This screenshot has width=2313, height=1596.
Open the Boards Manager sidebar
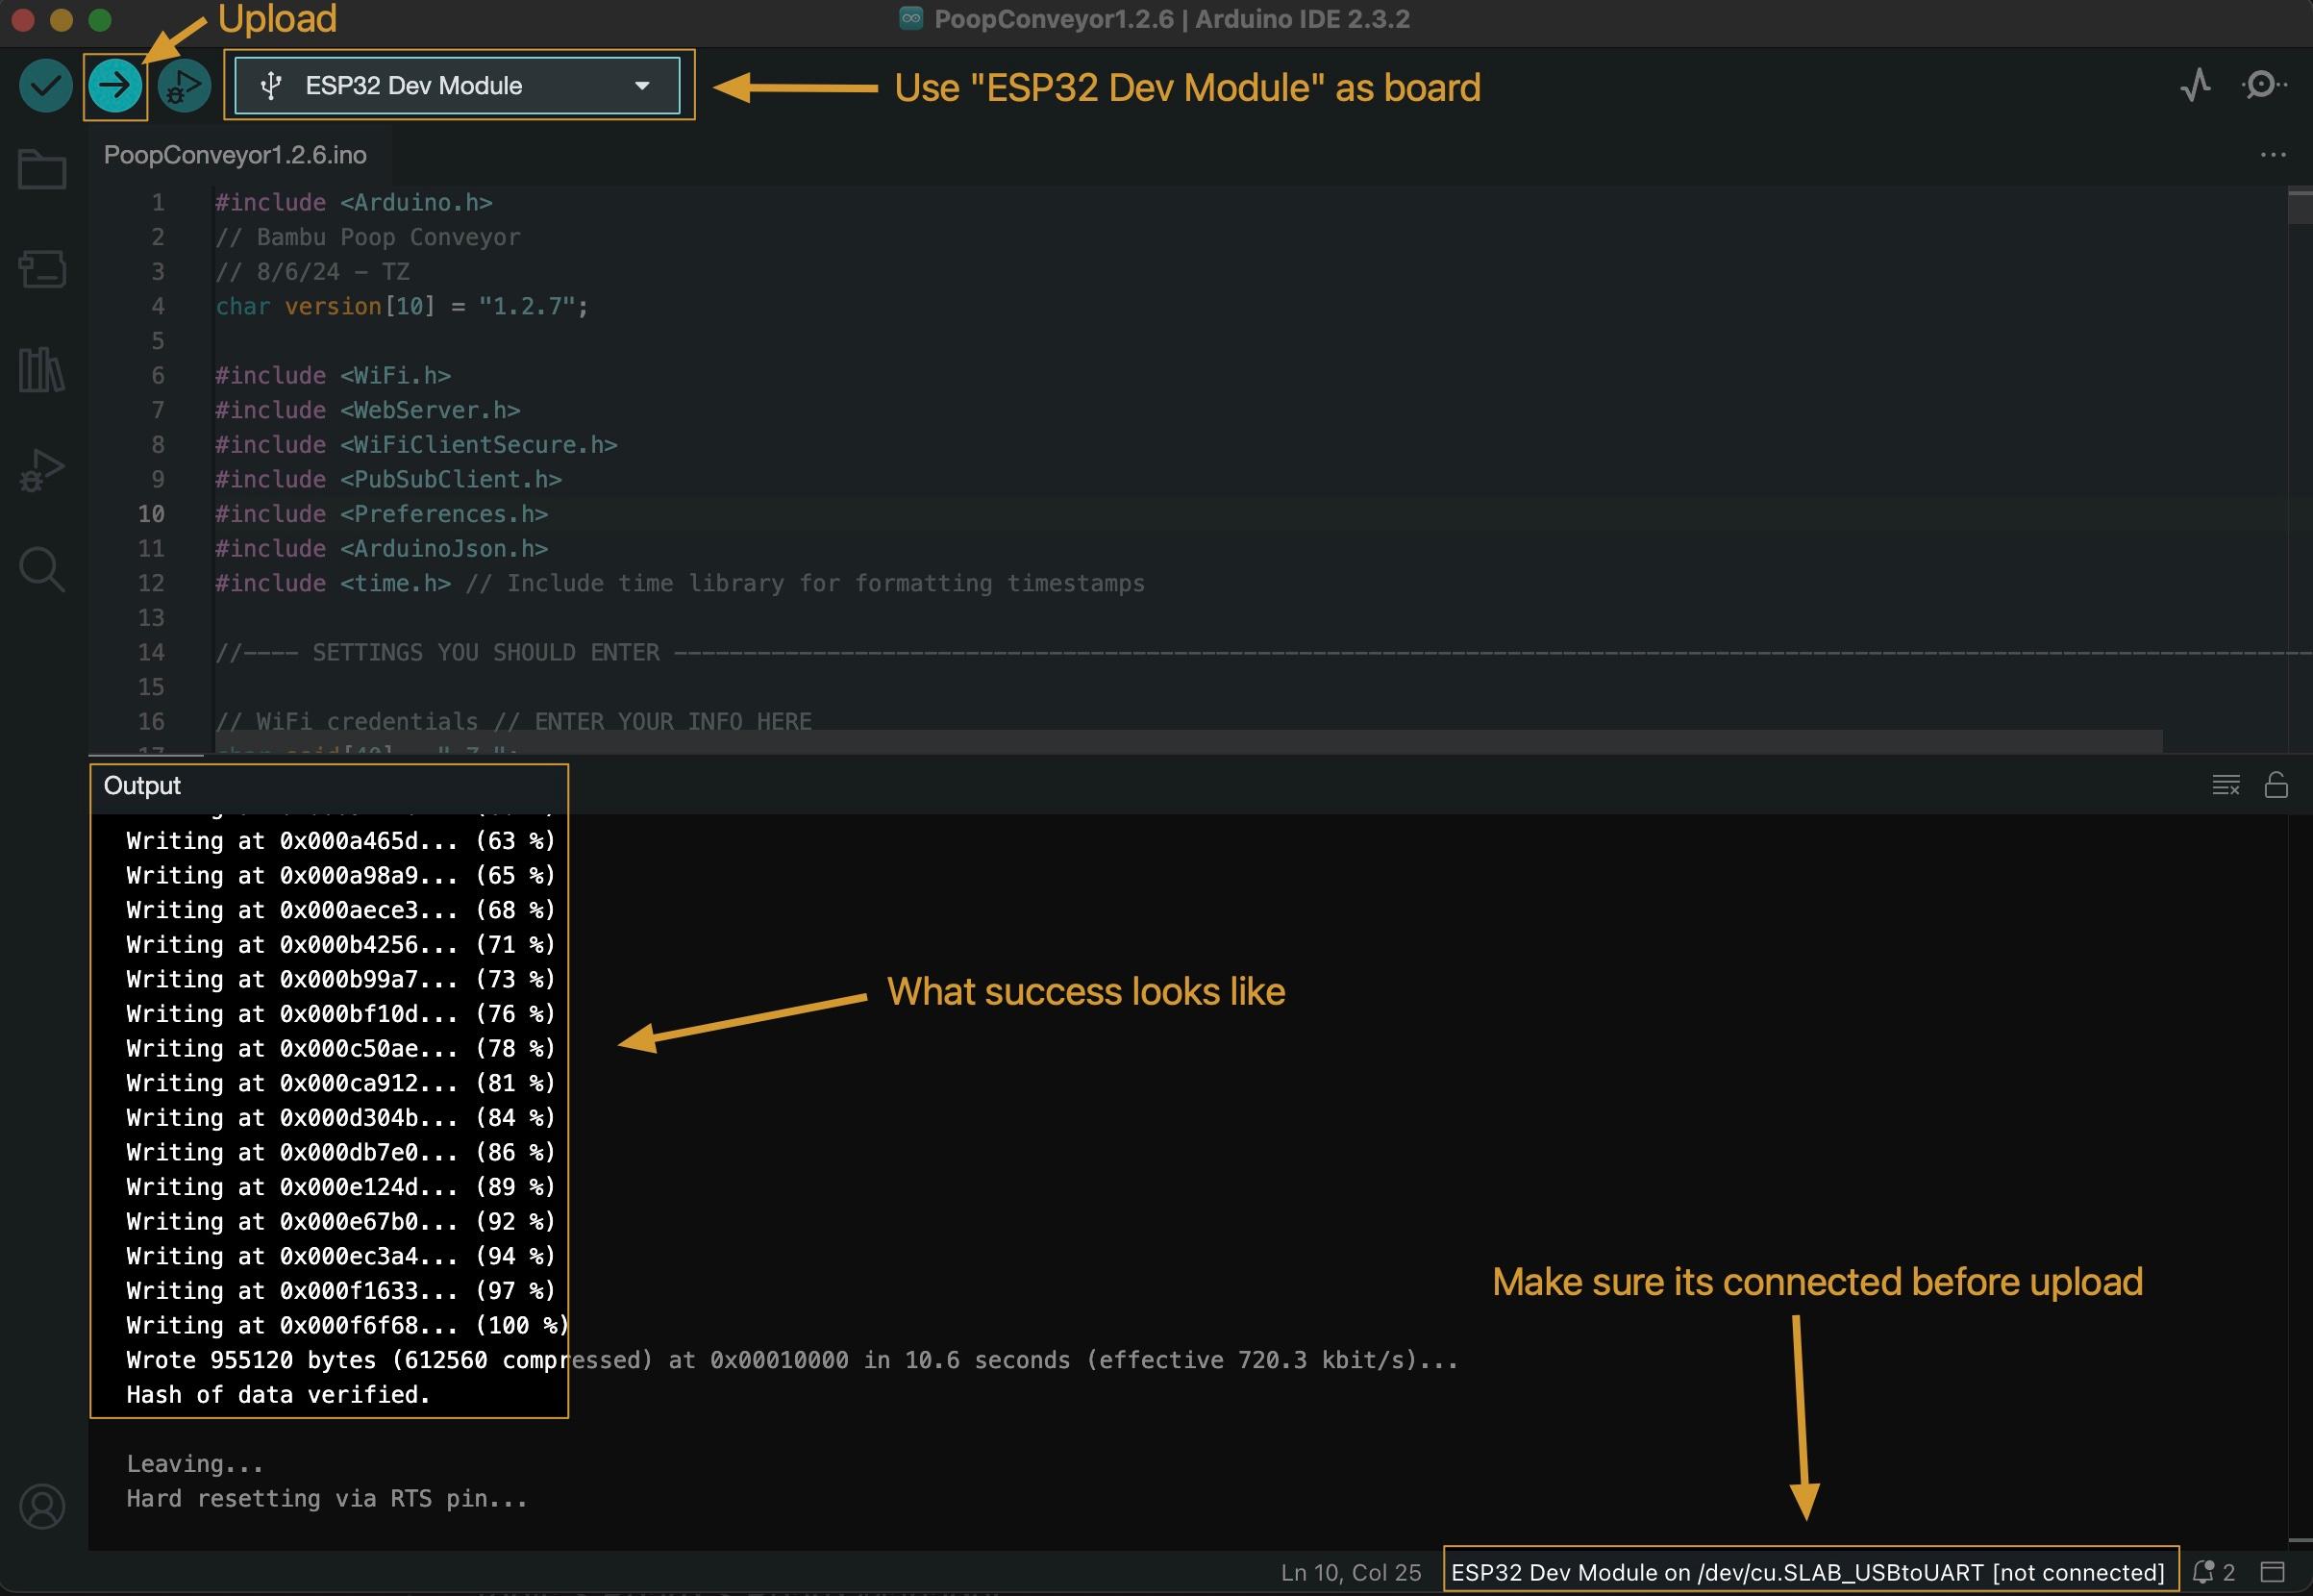tap(42, 269)
